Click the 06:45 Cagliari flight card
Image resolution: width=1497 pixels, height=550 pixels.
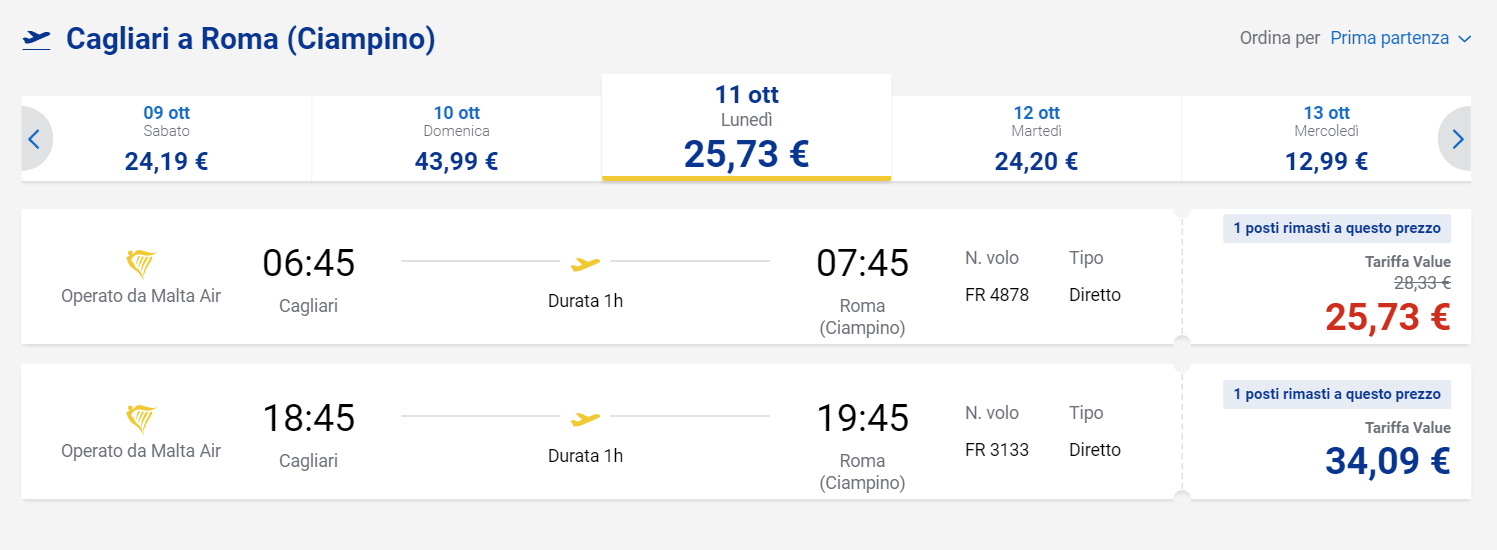pos(746,277)
